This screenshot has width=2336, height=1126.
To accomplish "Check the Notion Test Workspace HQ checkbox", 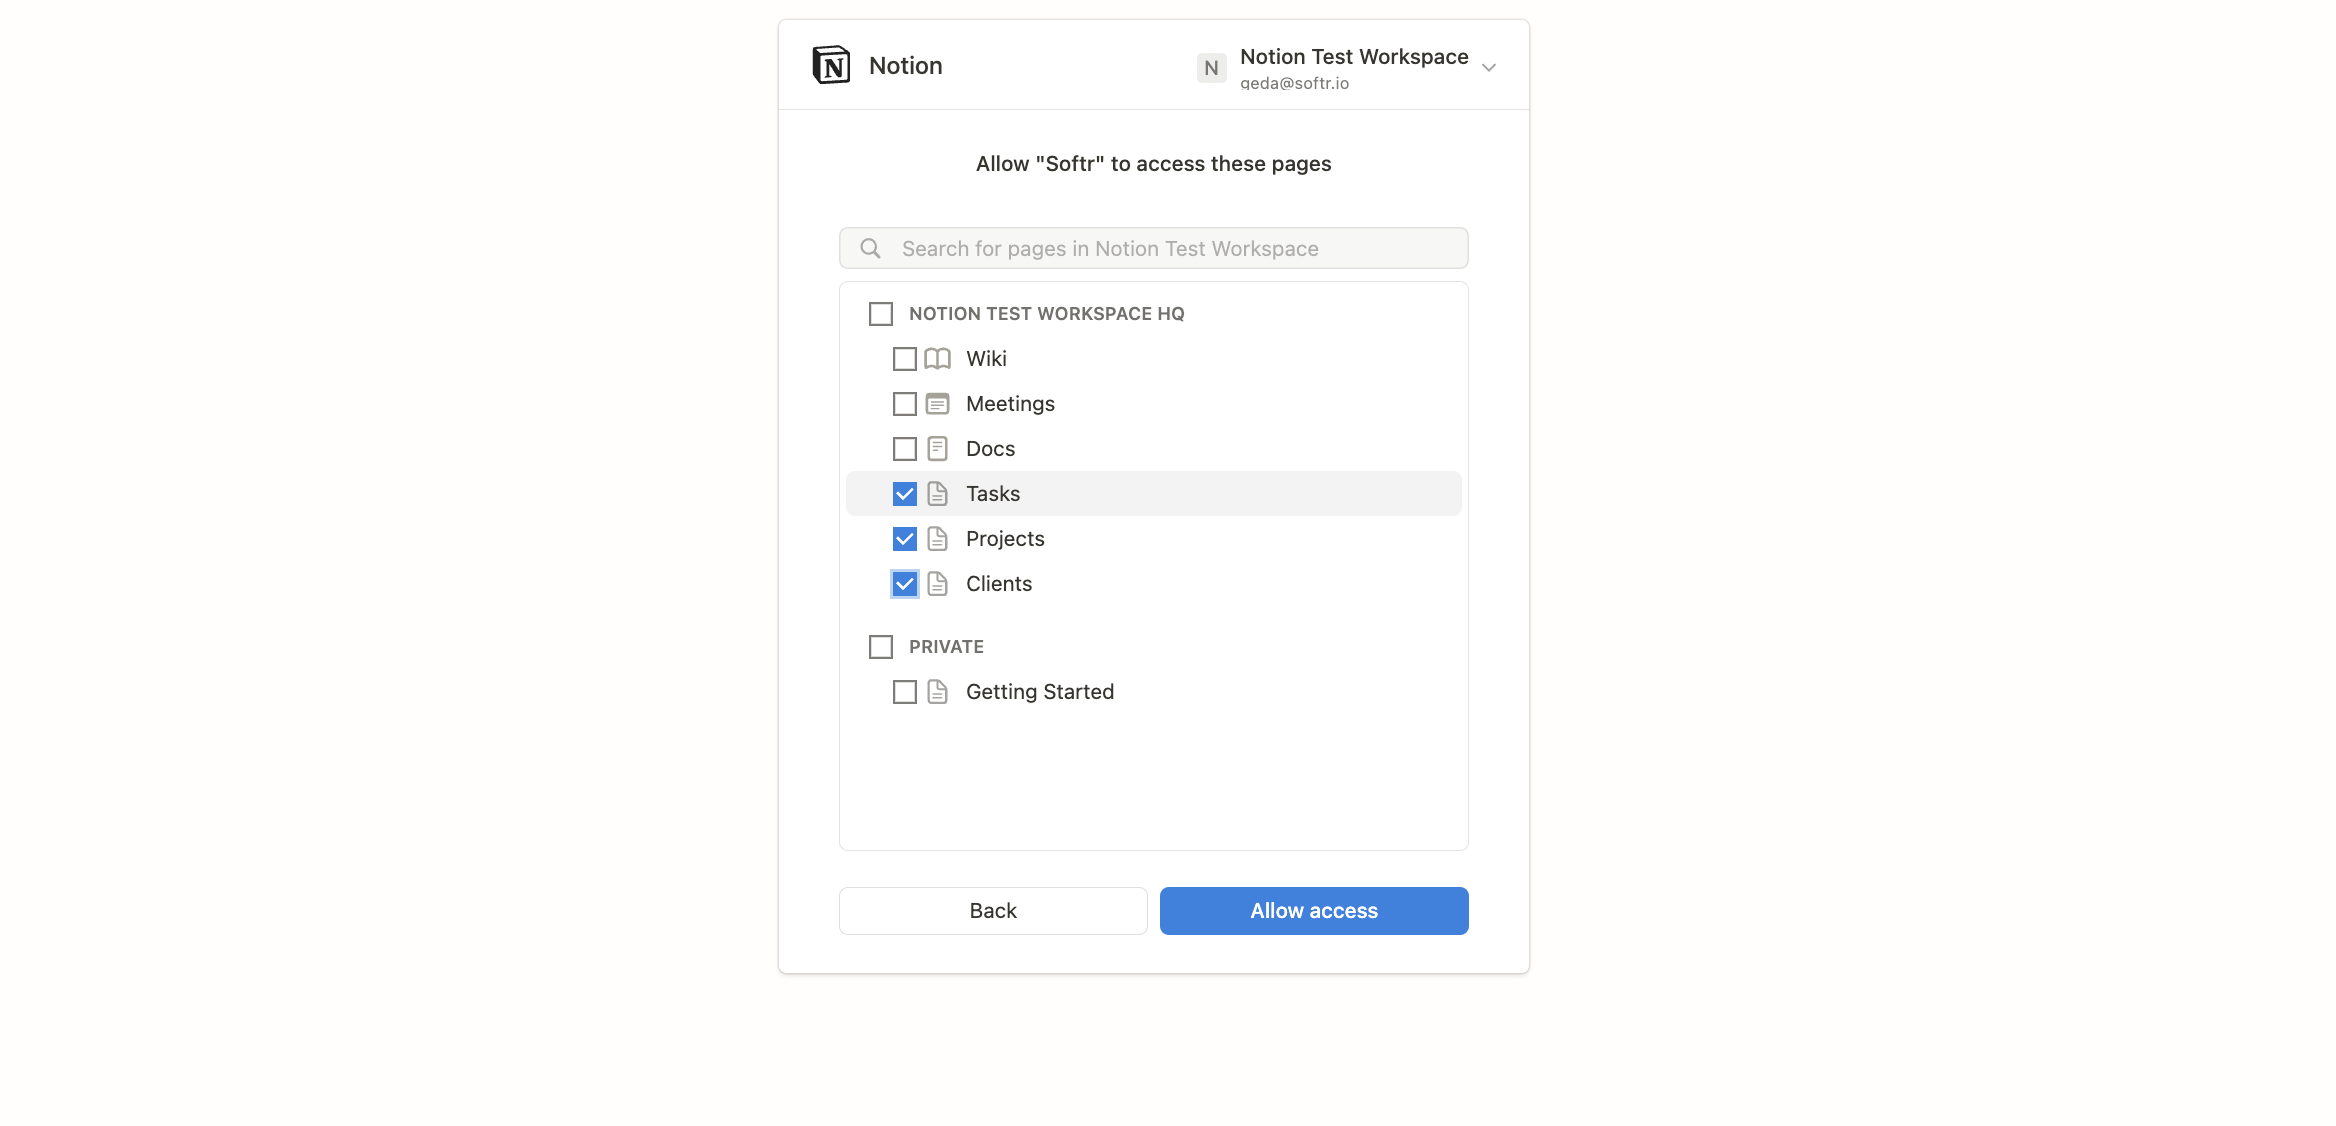I will 880,313.
